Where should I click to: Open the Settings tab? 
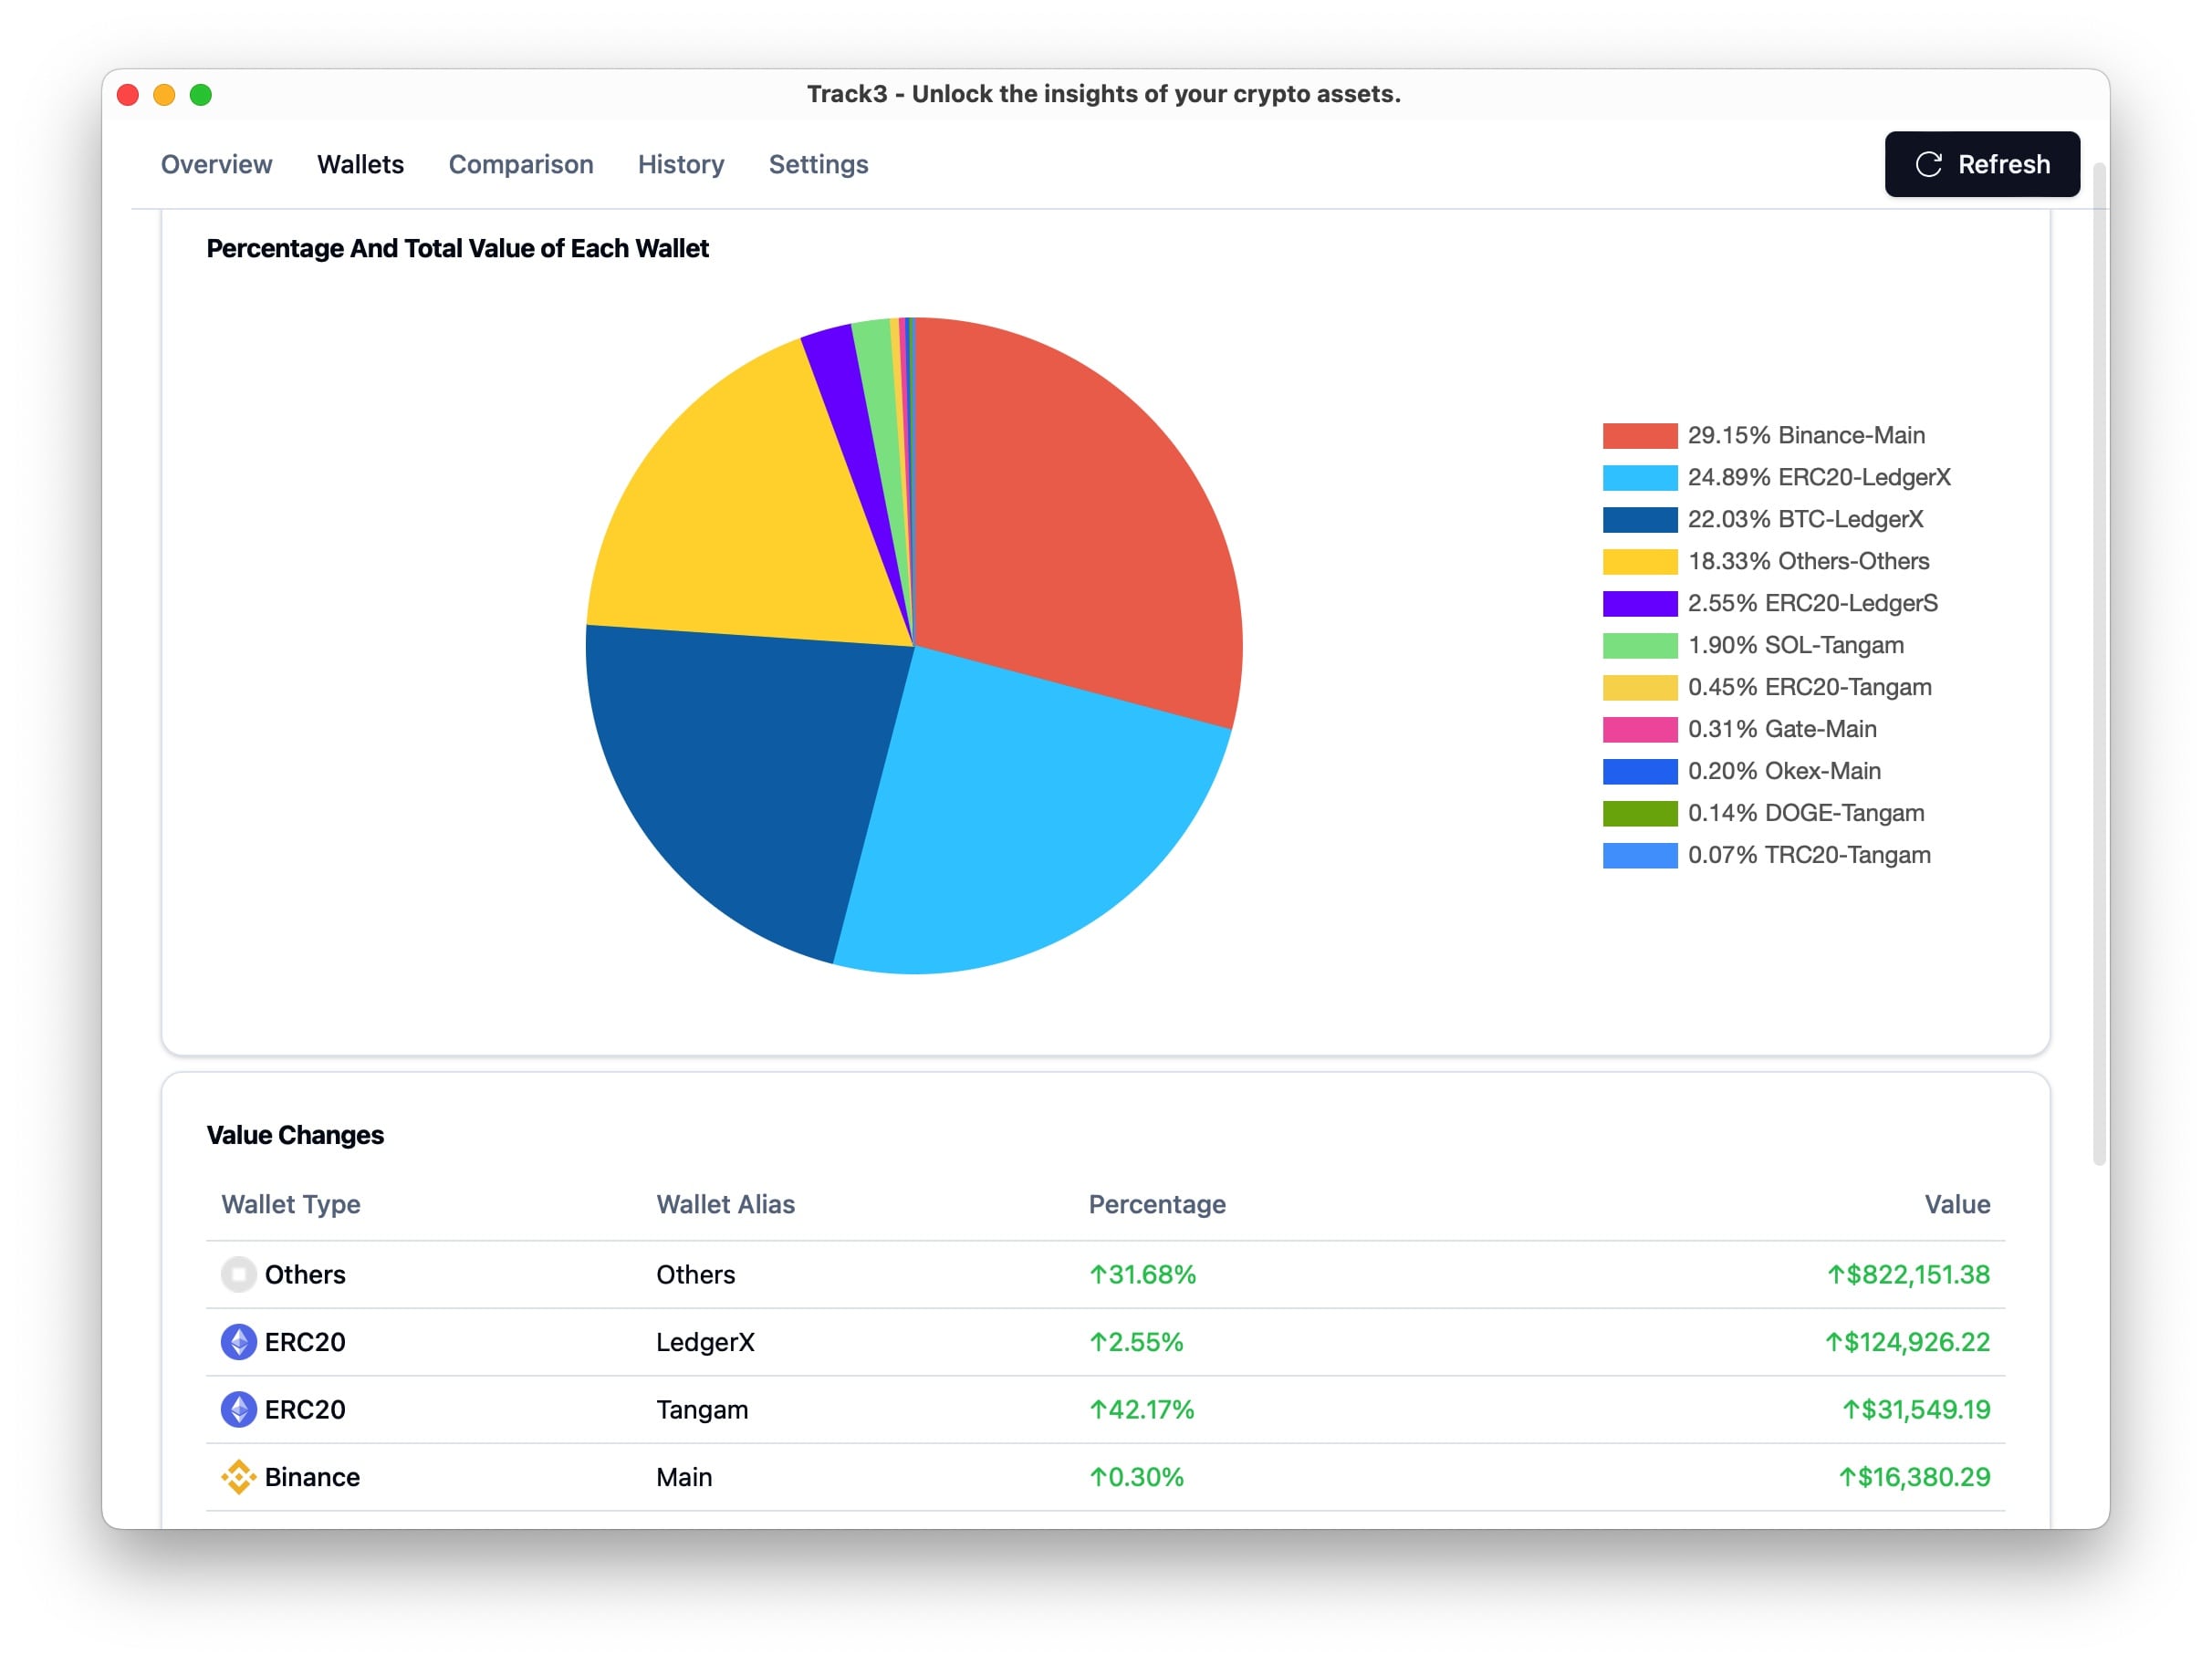tap(818, 165)
